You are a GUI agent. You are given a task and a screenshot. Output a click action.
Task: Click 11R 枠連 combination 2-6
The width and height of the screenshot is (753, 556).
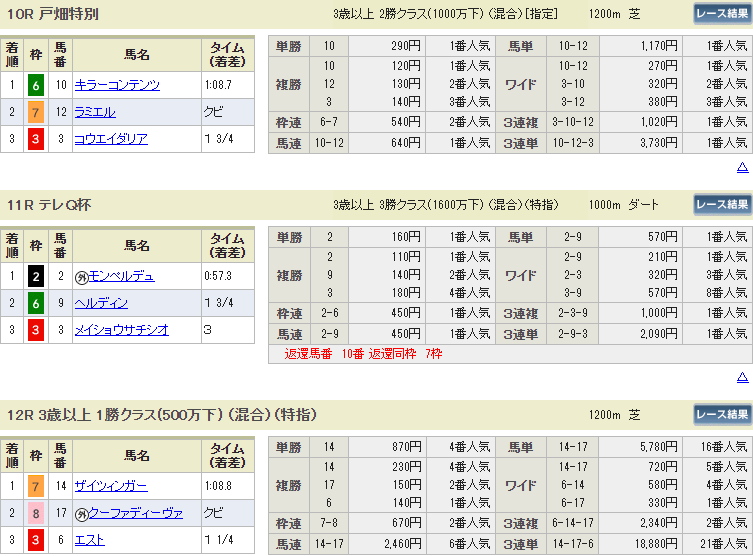pyautogui.click(x=329, y=313)
